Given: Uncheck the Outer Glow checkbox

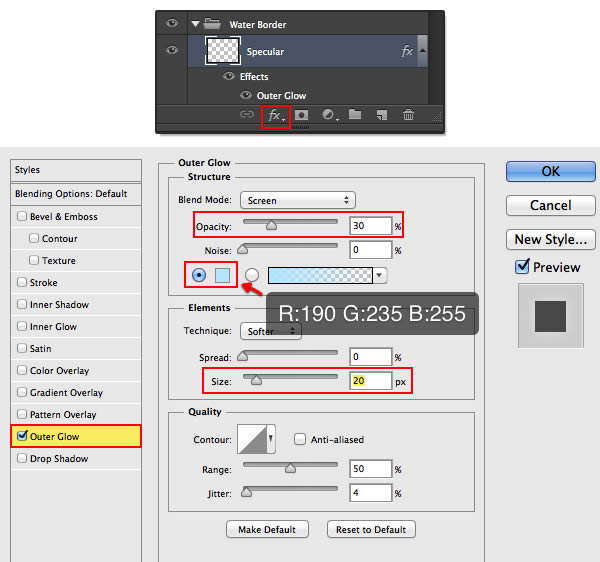Looking at the screenshot, I should (x=22, y=435).
